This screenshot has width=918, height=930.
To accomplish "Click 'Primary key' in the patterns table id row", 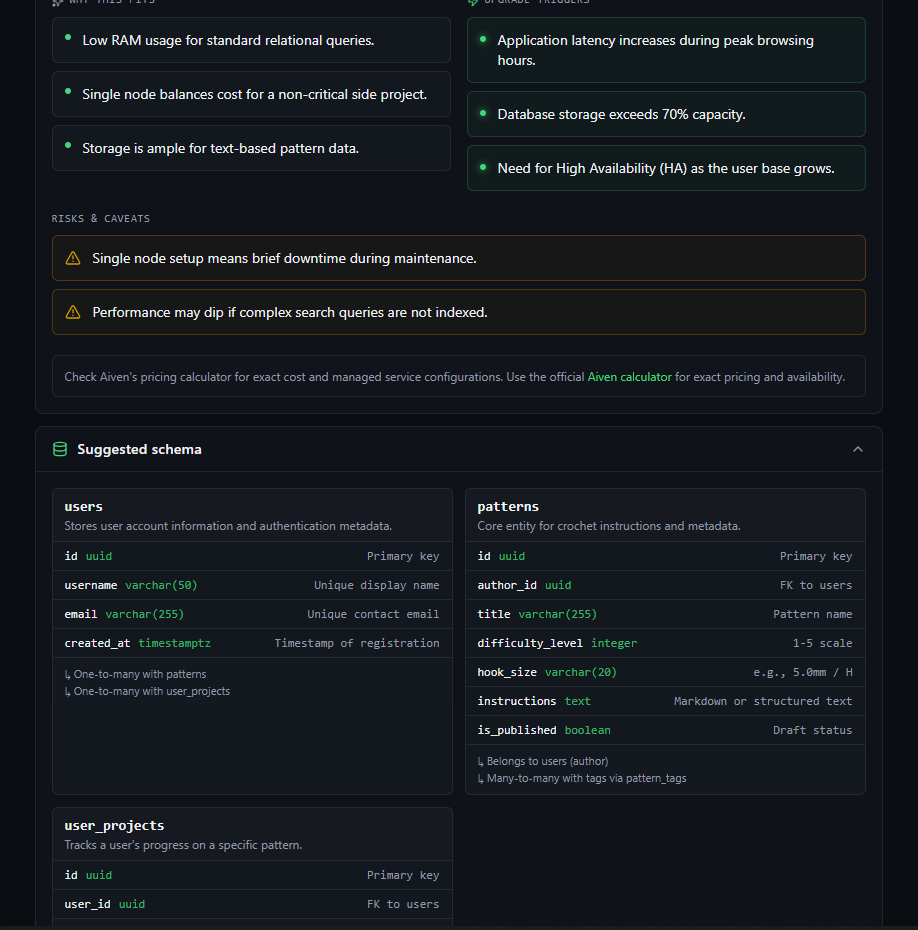I will (x=816, y=556).
